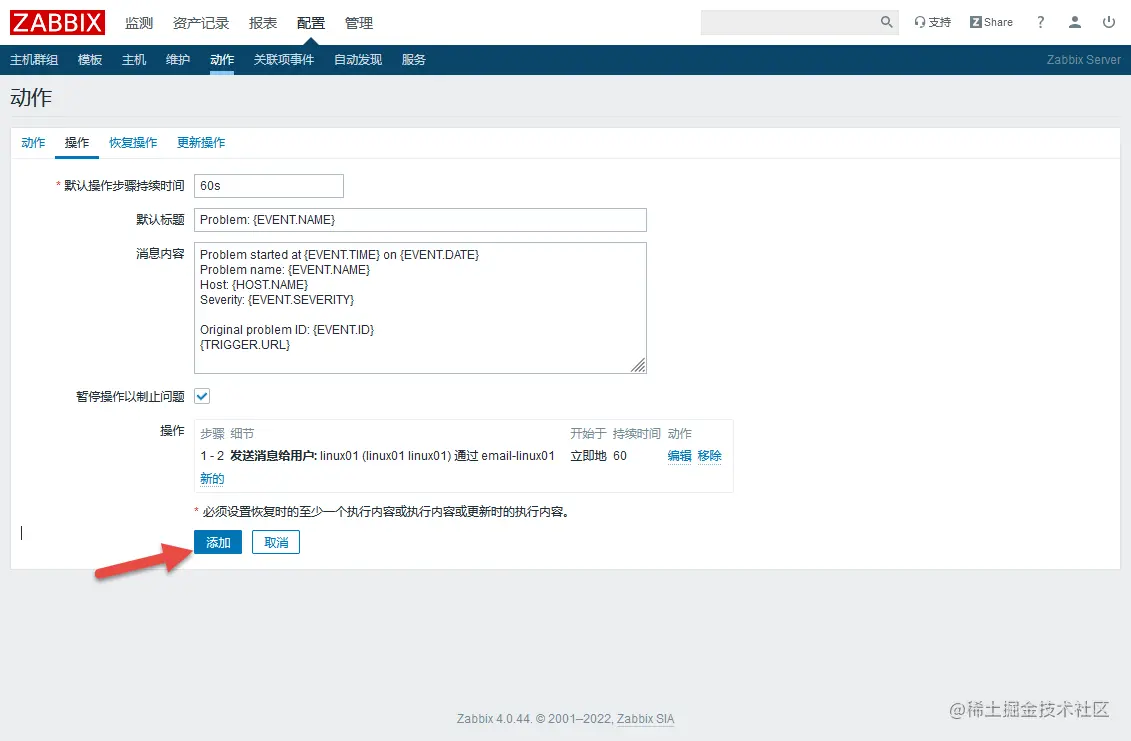The width and height of the screenshot is (1131, 741).
Task: Switch to the 恢复操作 tab
Action: (133, 143)
